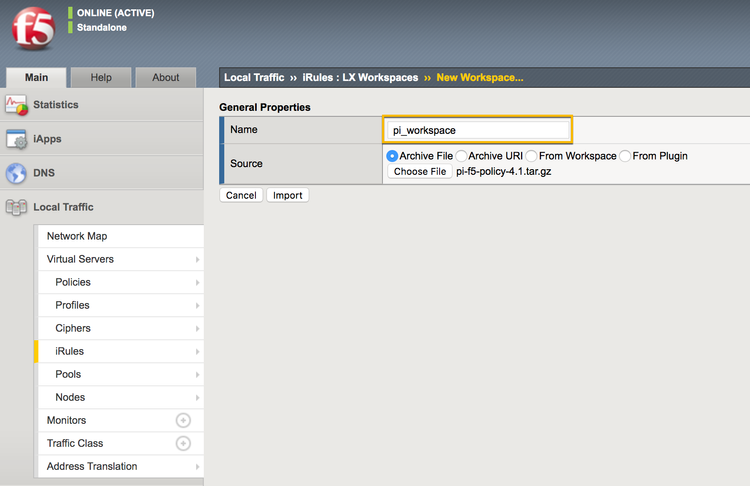
Task: Click the Name input field with pi_workspace
Action: (x=478, y=130)
